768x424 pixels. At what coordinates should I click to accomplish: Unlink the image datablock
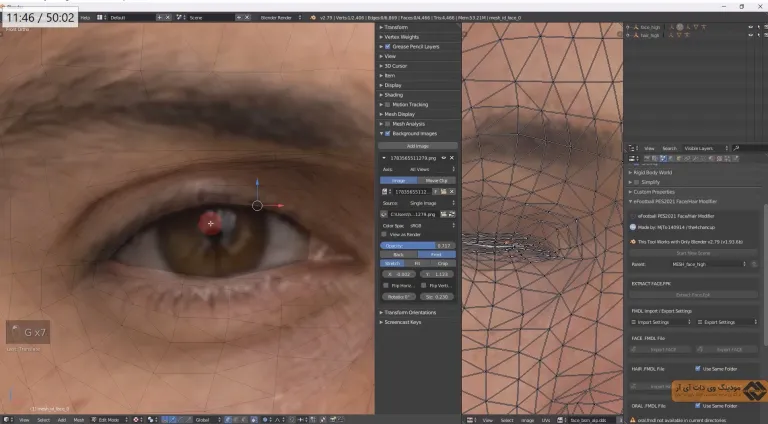[452, 192]
